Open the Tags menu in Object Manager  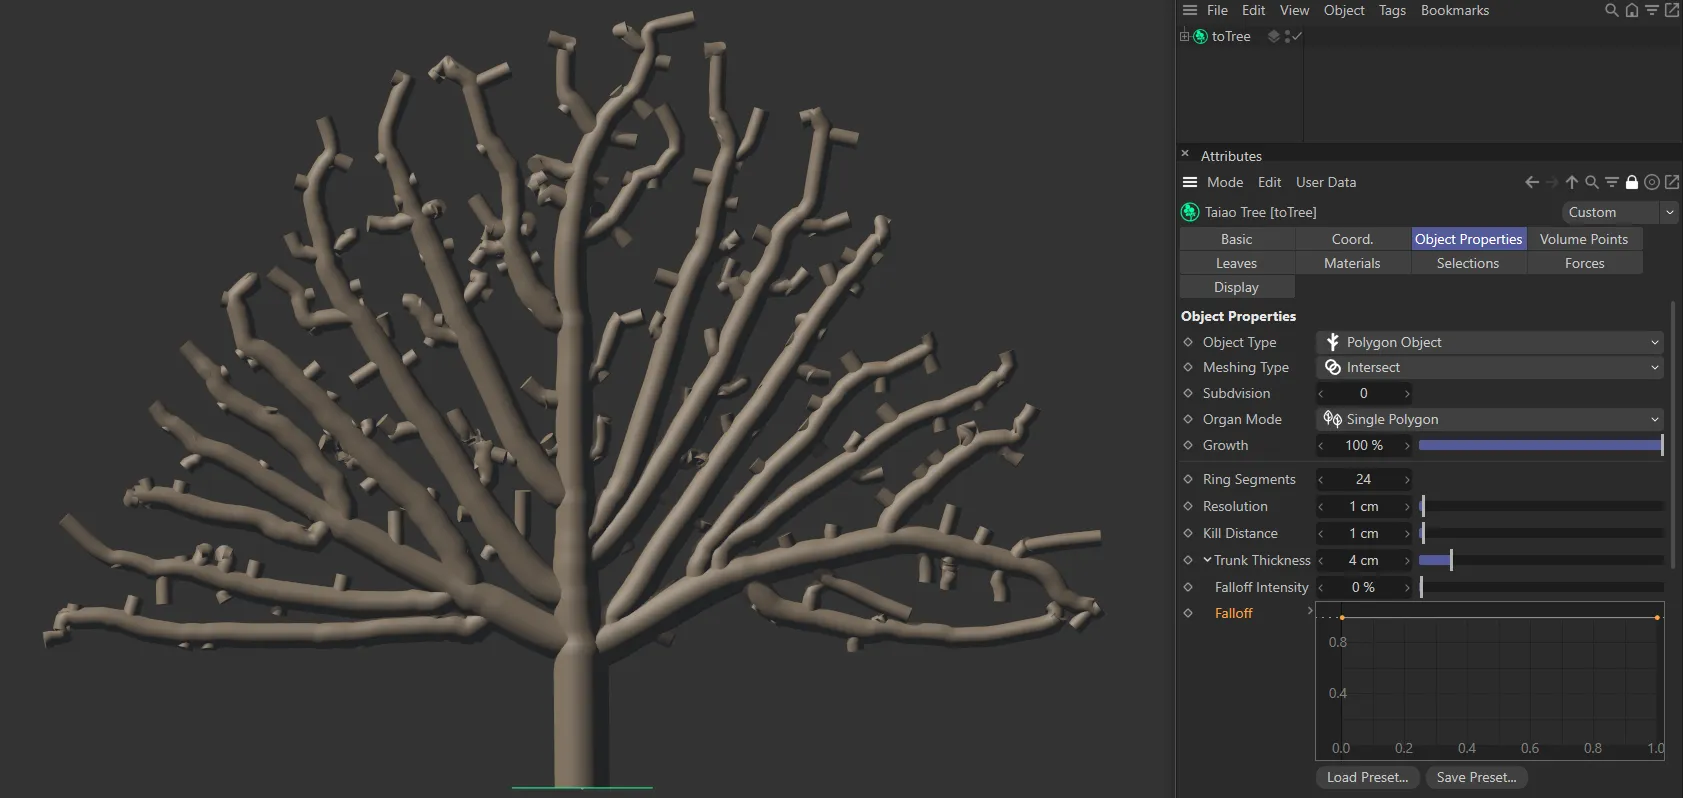tap(1392, 10)
